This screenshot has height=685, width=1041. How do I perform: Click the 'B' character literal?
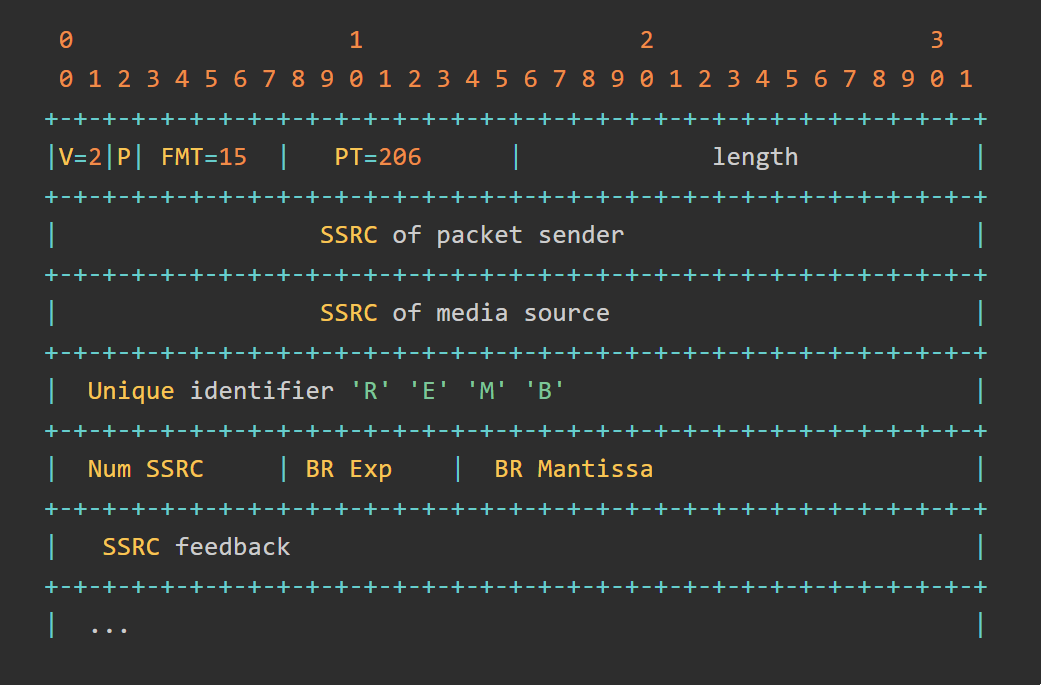[x=545, y=391]
